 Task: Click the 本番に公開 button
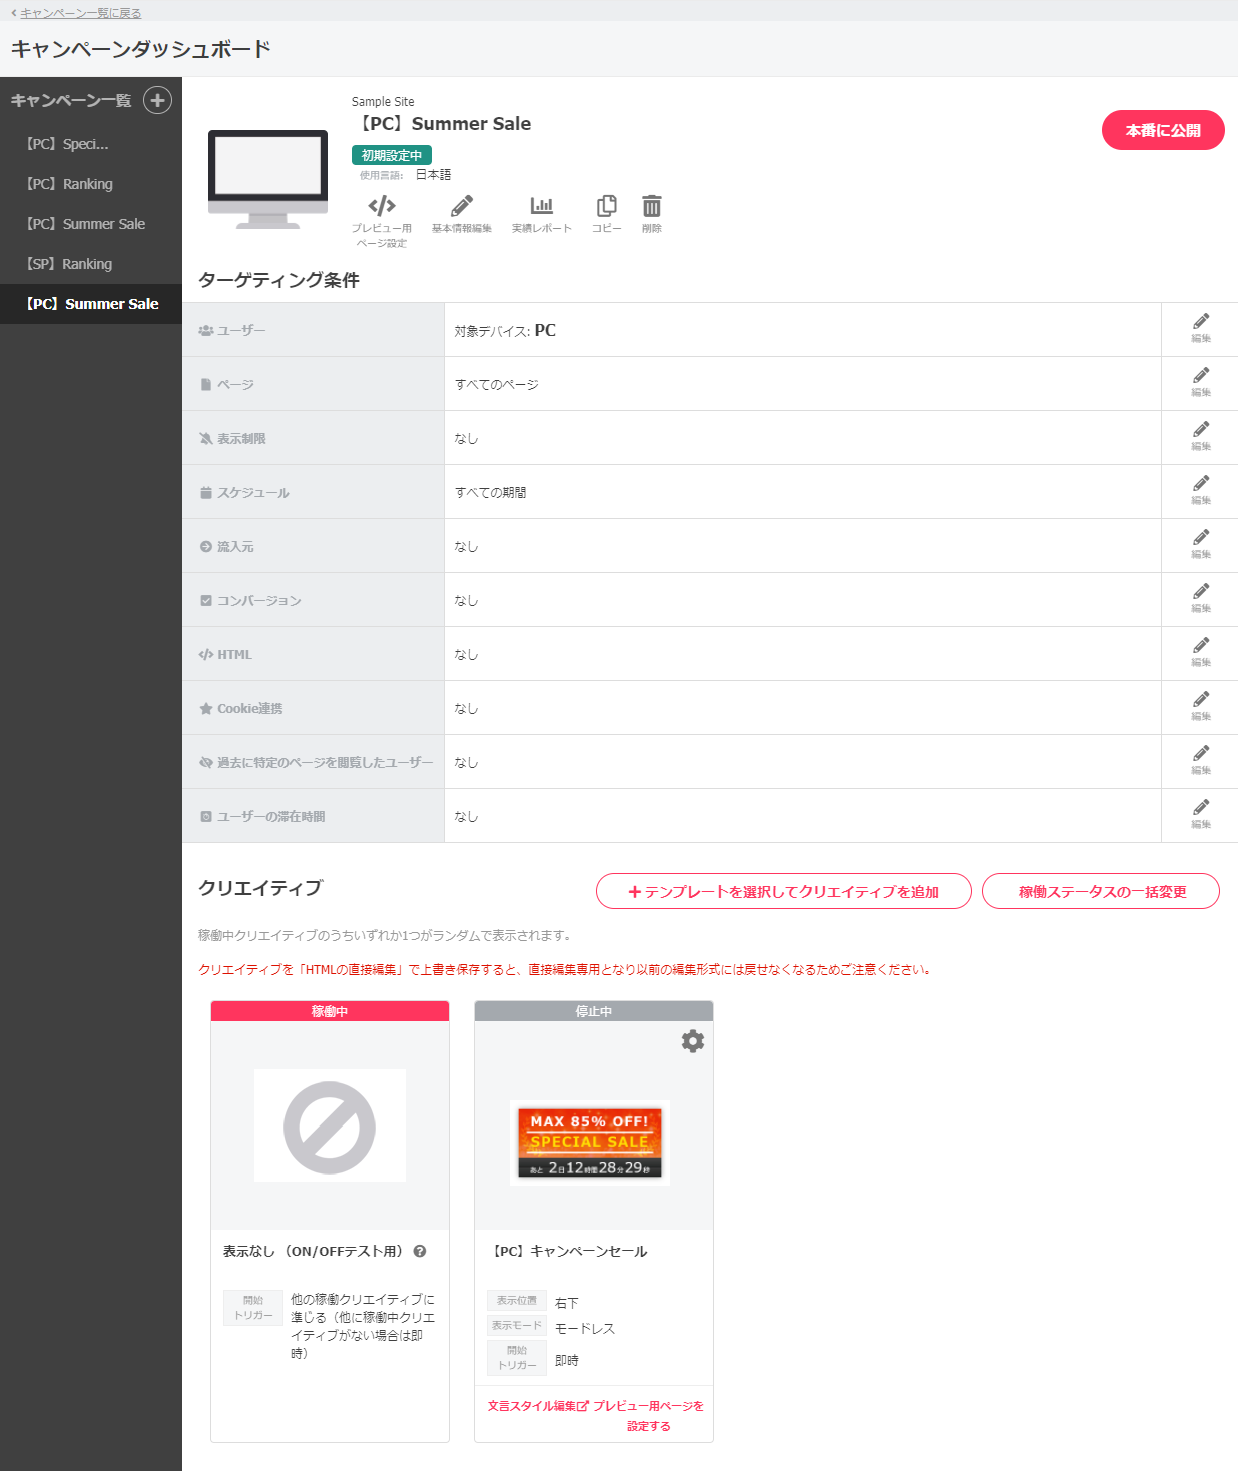point(1162,130)
